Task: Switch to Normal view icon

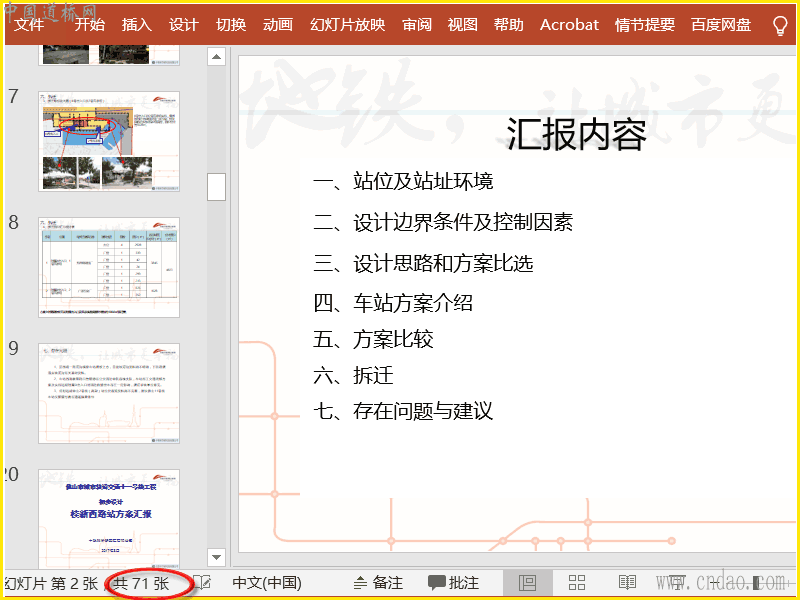Action: point(528,583)
